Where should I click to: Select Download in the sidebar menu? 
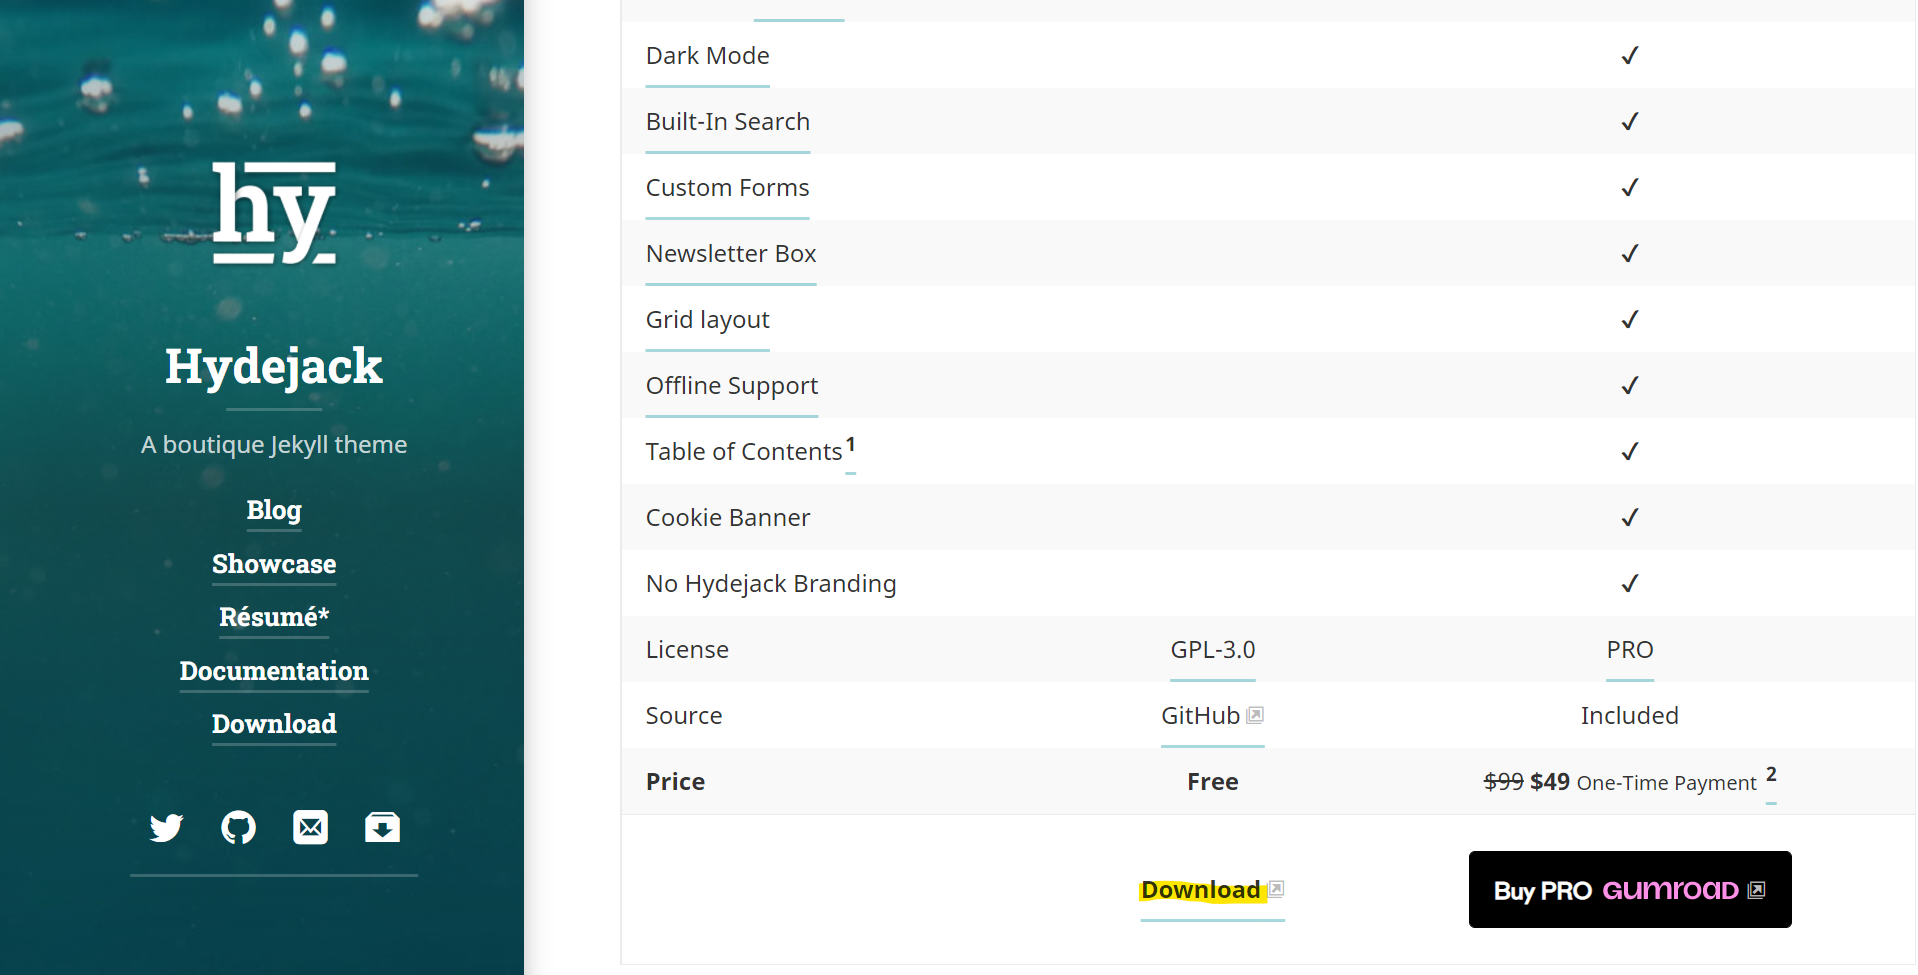[x=274, y=724]
